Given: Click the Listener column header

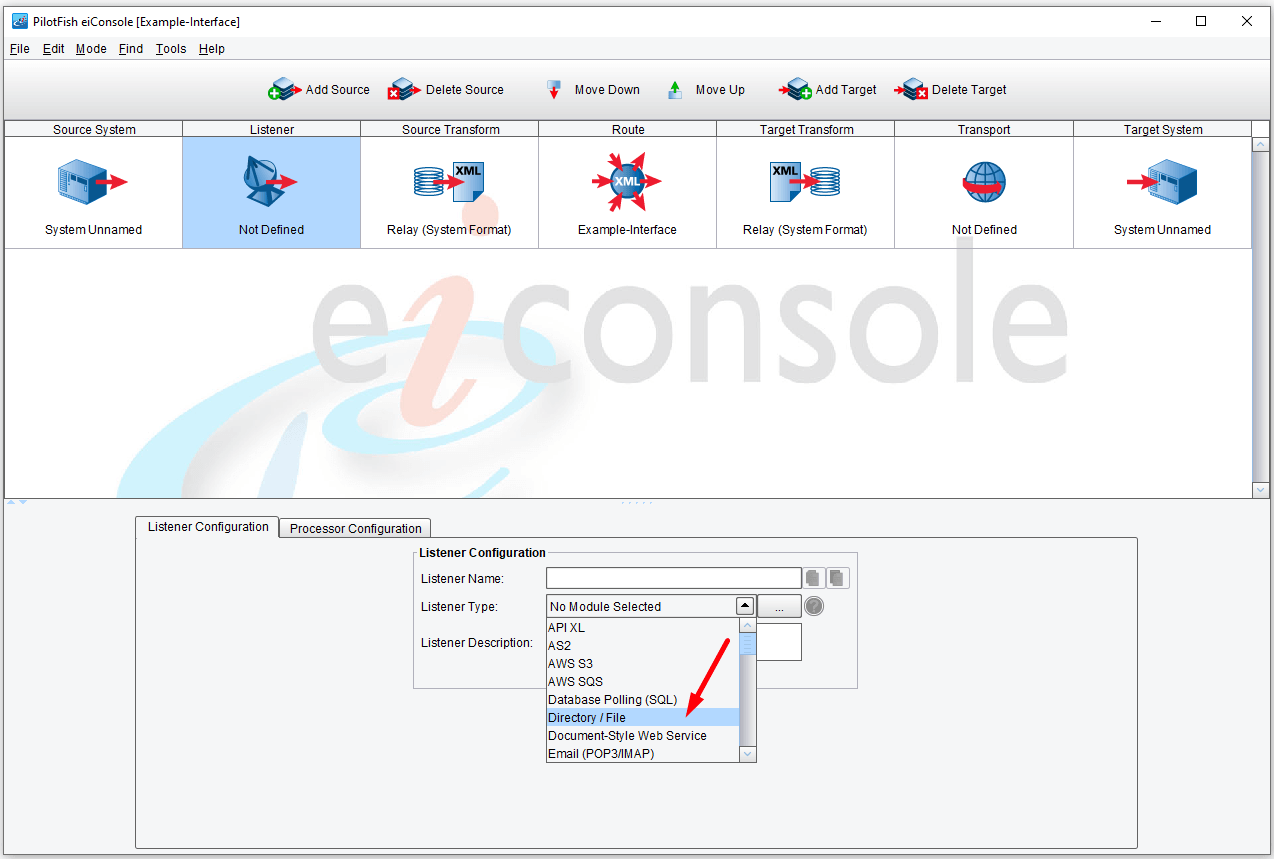Looking at the screenshot, I should click(x=271, y=129).
